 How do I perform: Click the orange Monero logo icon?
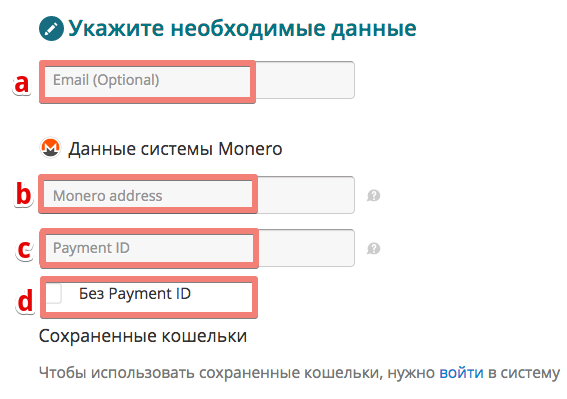tap(50, 148)
